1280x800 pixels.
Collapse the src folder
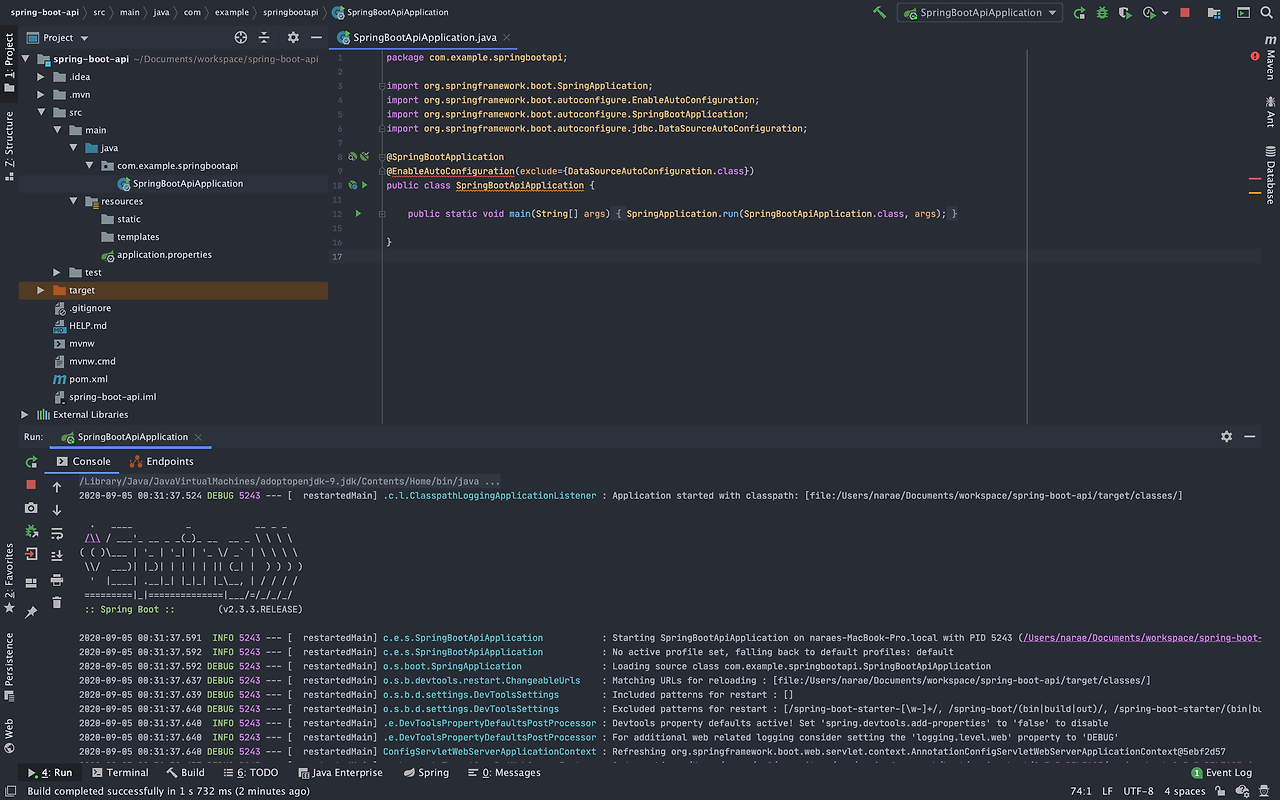[x=41, y=113]
